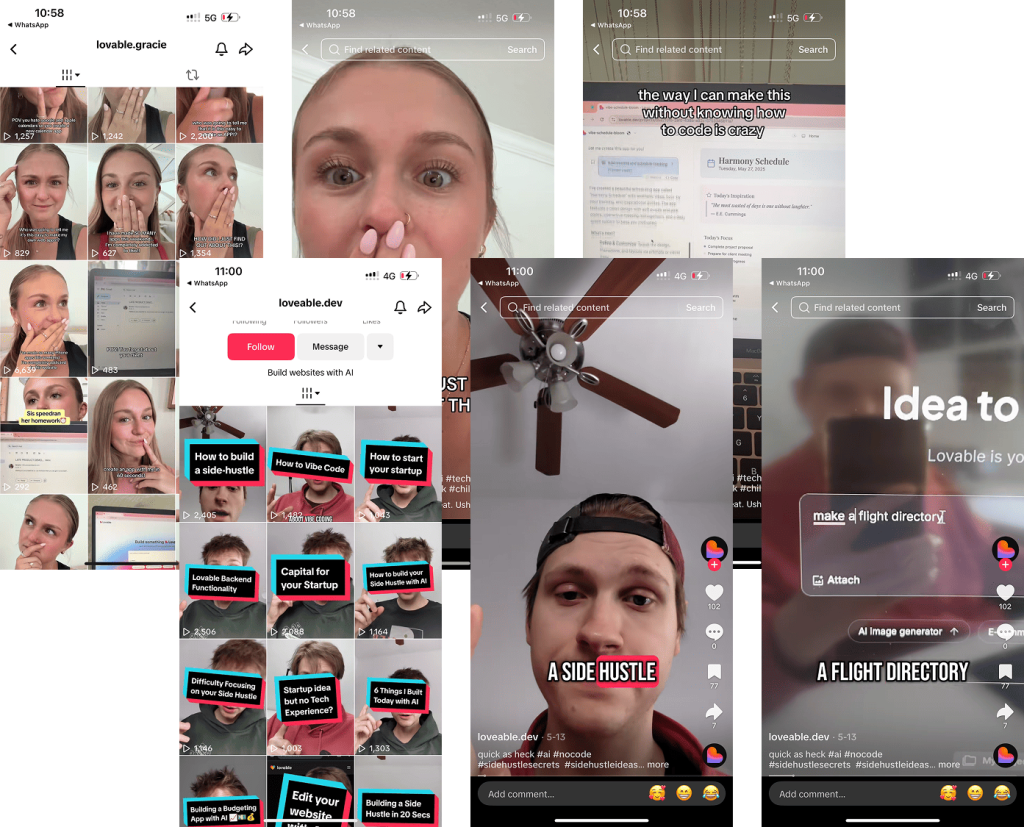Expand the video grid sort dropdown on lovable.gracie
The height and width of the screenshot is (827, 1024).
click(x=70, y=75)
